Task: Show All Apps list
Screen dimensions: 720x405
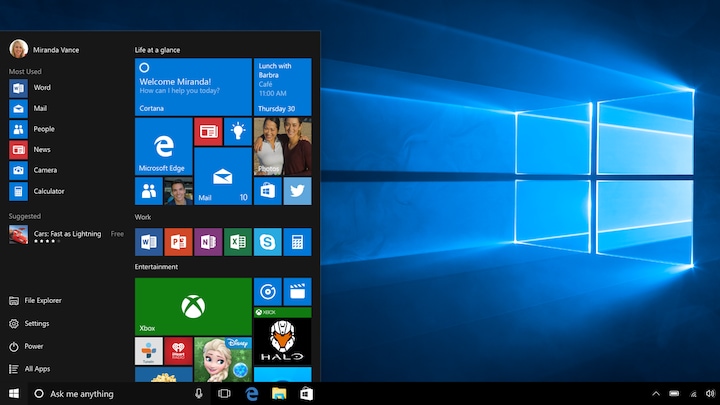Action: pyautogui.click(x=29, y=369)
